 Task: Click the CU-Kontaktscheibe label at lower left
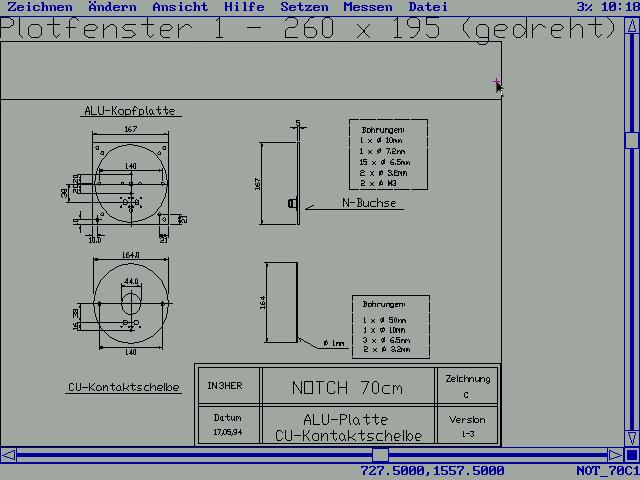(x=124, y=387)
